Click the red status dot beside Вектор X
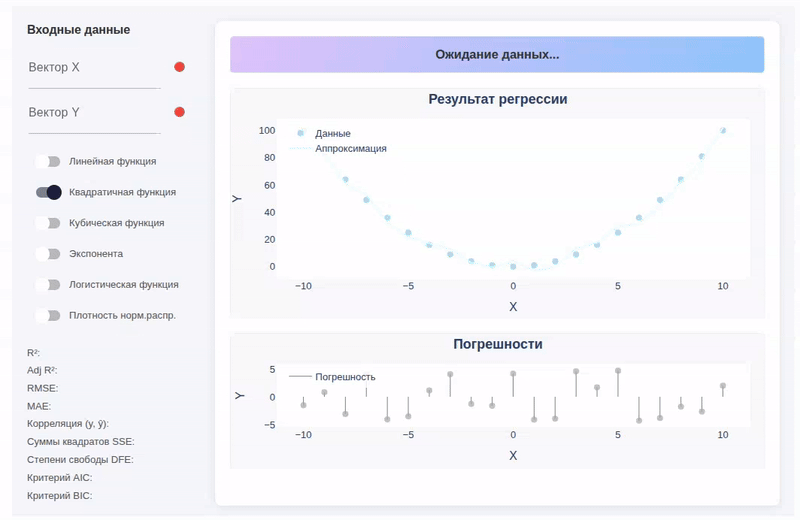 pyautogui.click(x=180, y=67)
